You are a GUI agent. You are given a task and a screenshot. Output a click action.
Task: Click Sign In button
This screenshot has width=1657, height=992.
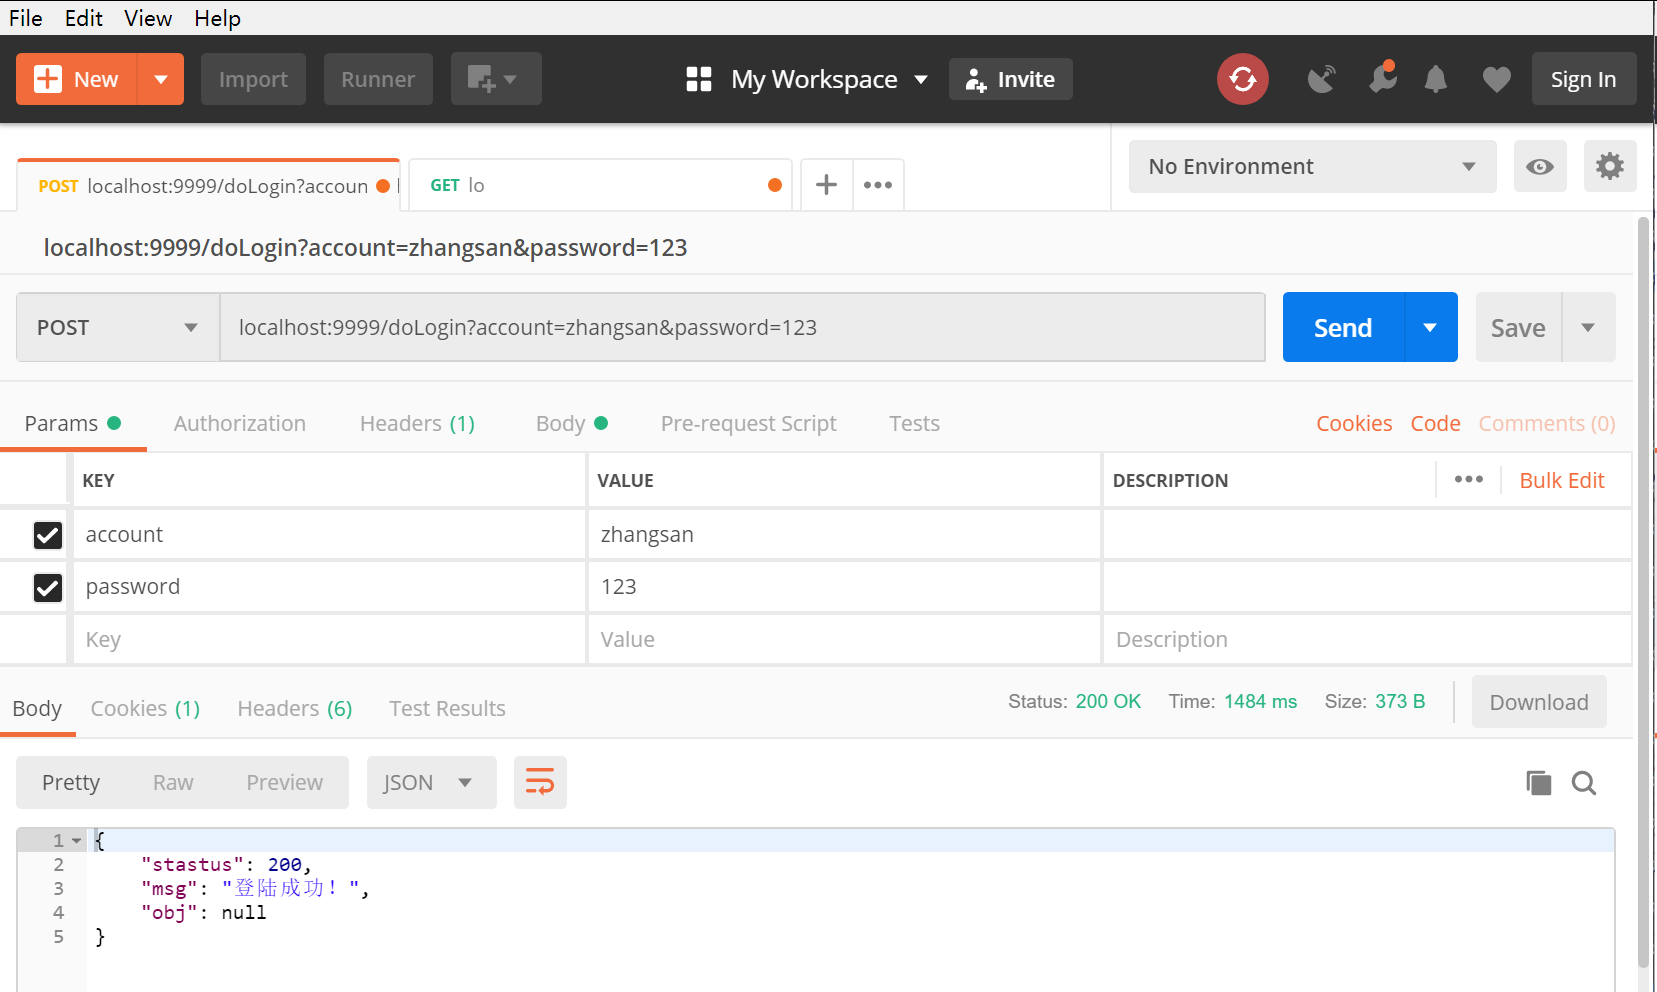(x=1583, y=79)
